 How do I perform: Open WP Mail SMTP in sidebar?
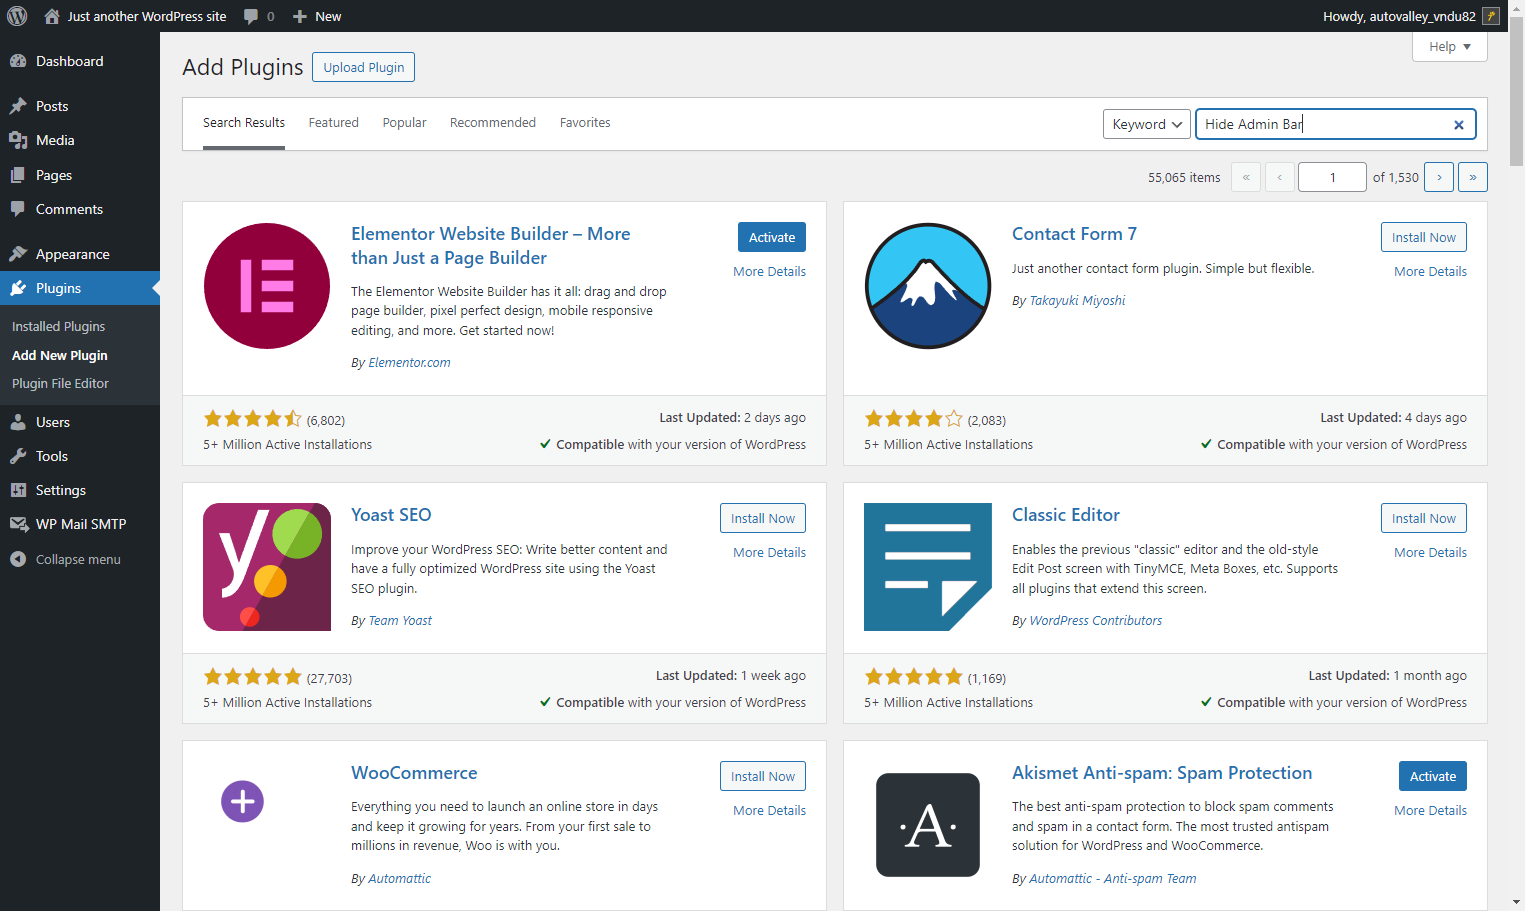click(x=80, y=524)
